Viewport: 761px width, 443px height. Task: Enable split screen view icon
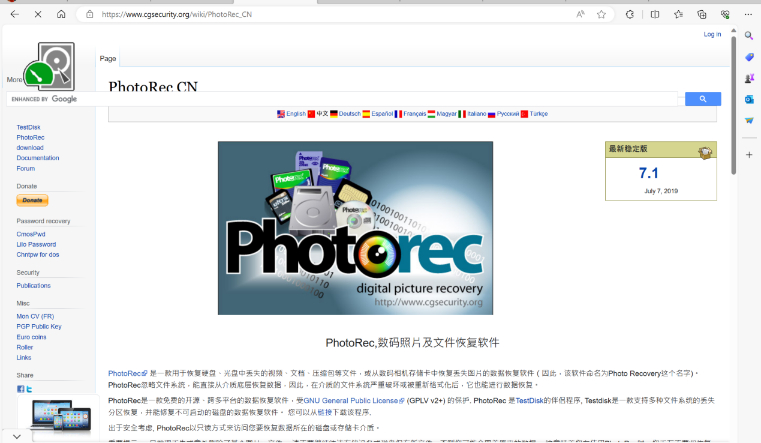[655, 14]
